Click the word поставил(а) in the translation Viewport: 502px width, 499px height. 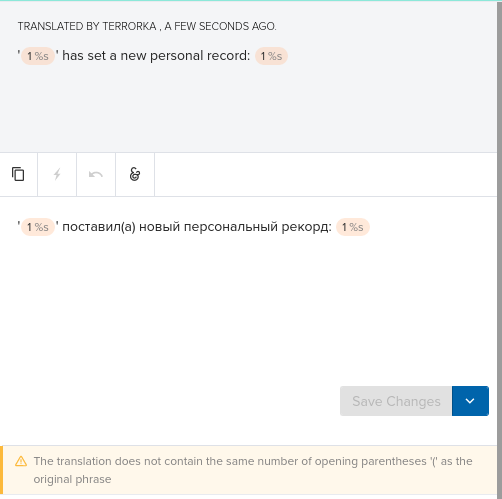[99, 227]
